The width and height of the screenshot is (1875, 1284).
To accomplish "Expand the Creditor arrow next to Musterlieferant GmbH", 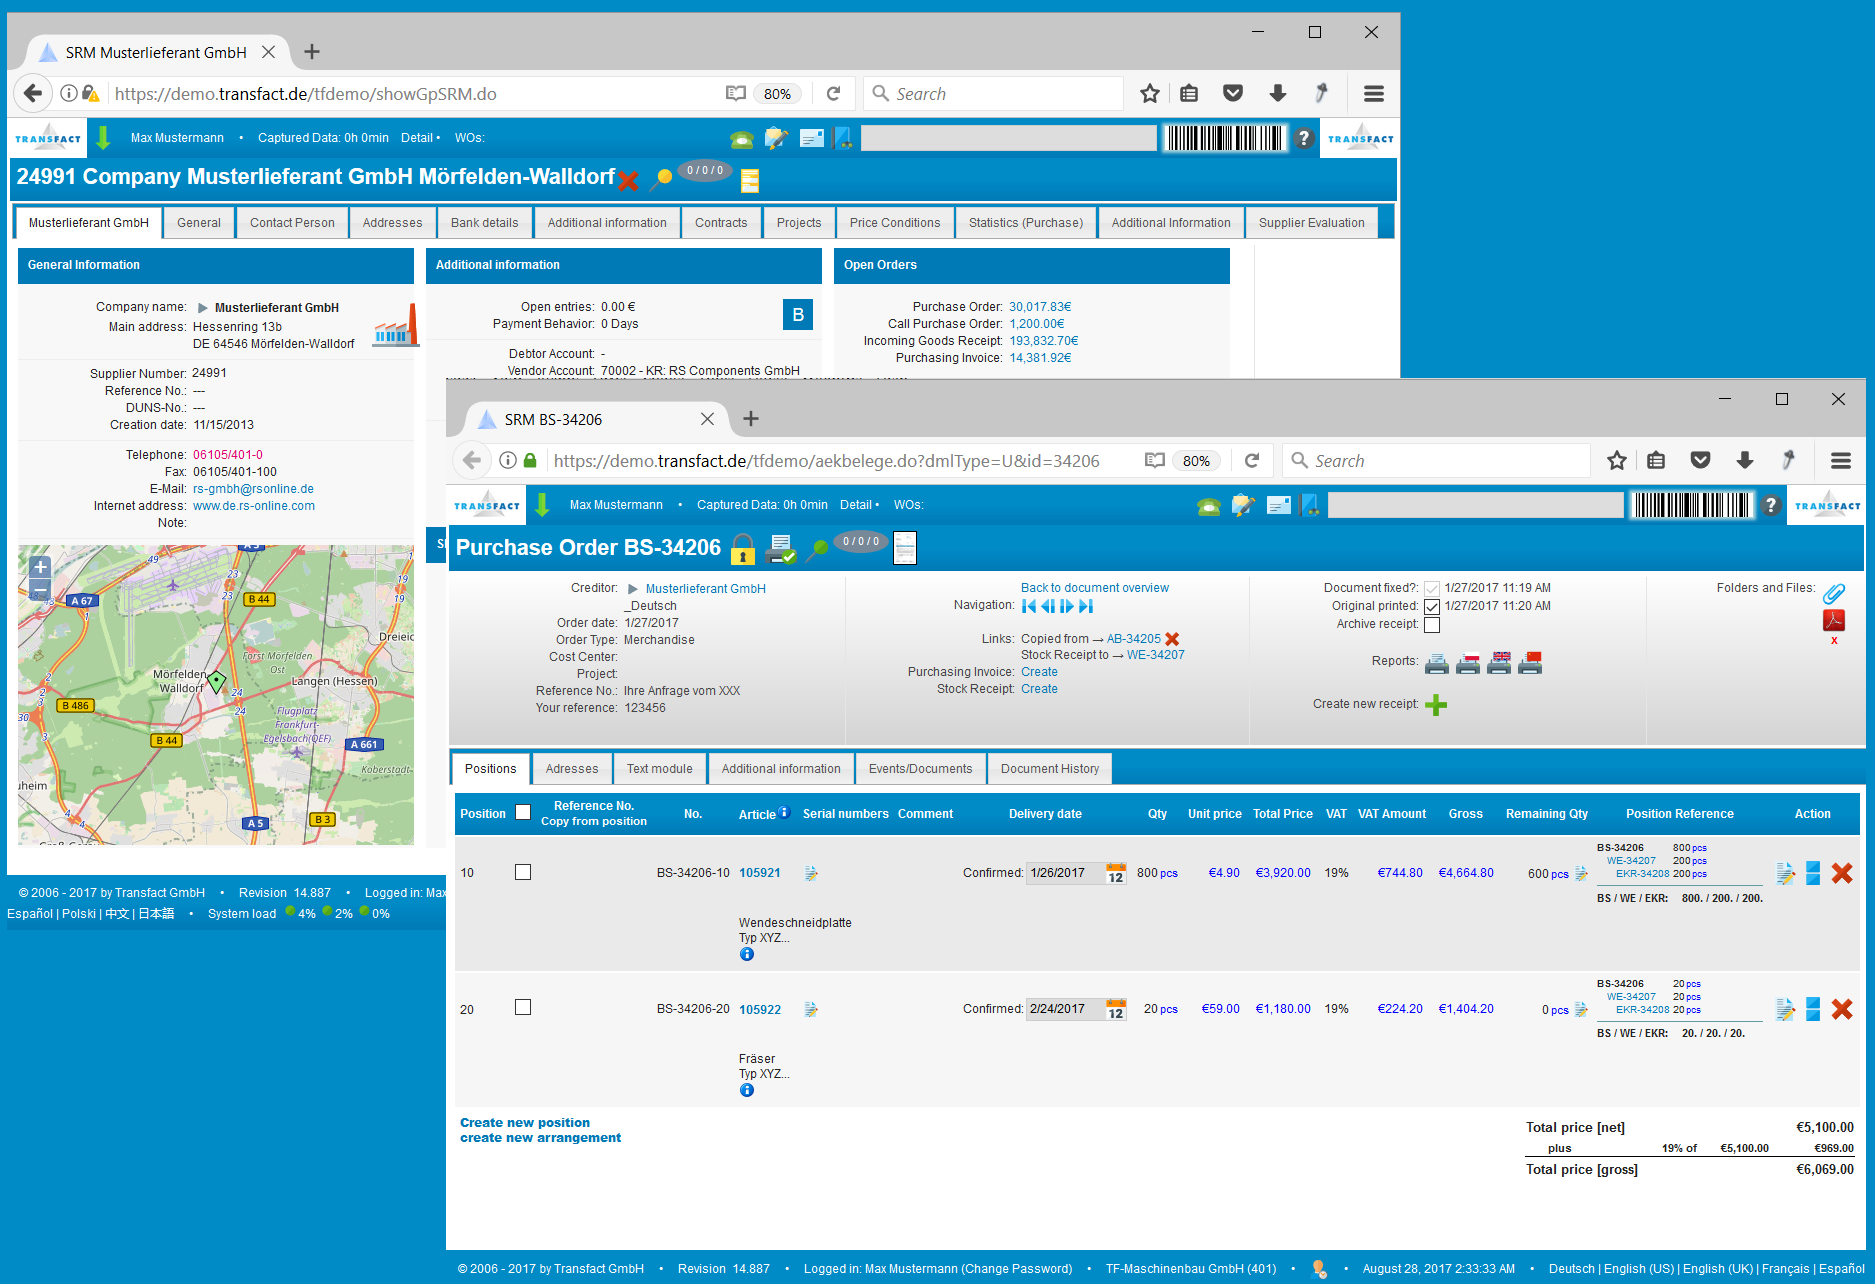I will point(633,589).
